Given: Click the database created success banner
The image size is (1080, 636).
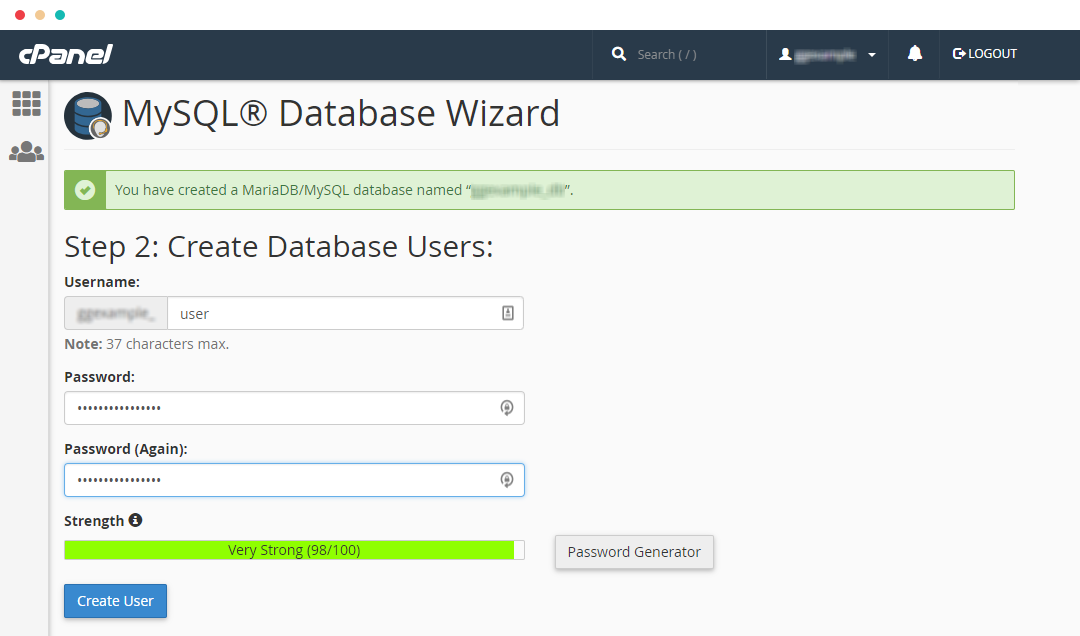Looking at the screenshot, I should [x=540, y=190].
